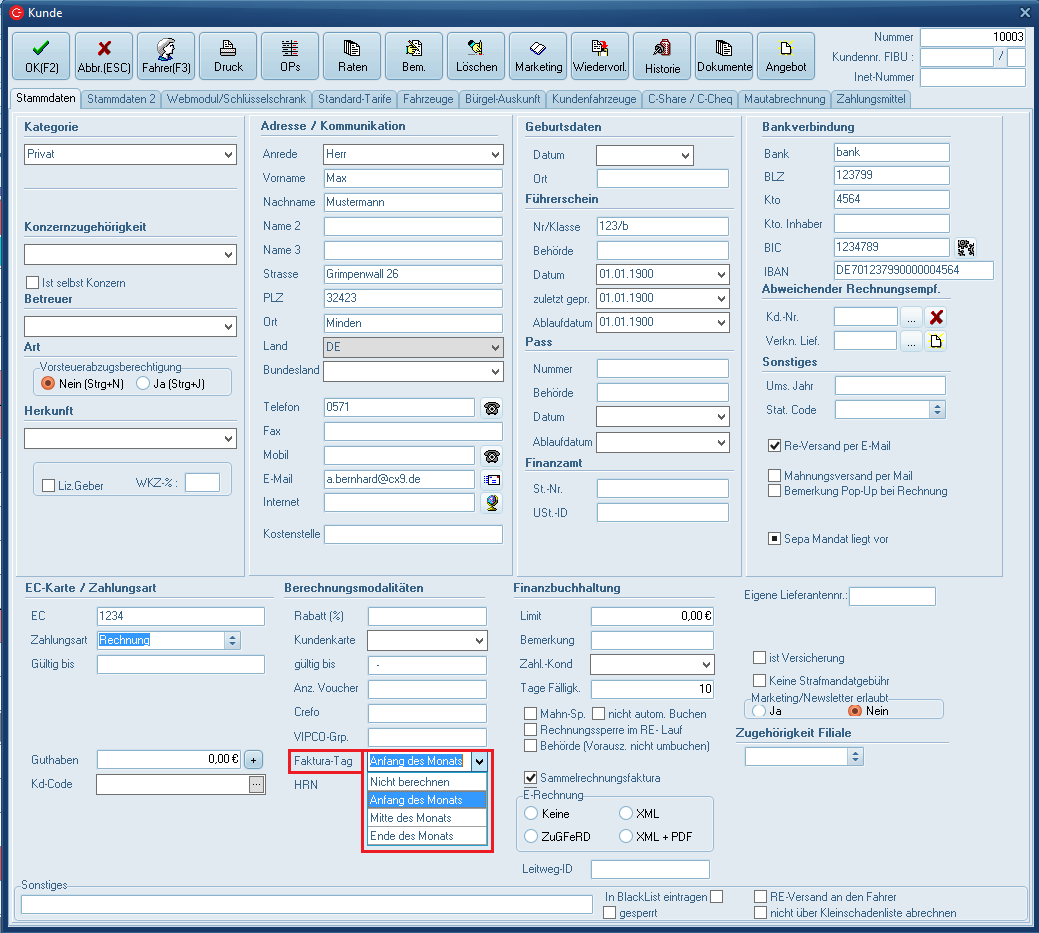Click into the Nachname input field
The image size is (1039, 933).
pos(412,202)
